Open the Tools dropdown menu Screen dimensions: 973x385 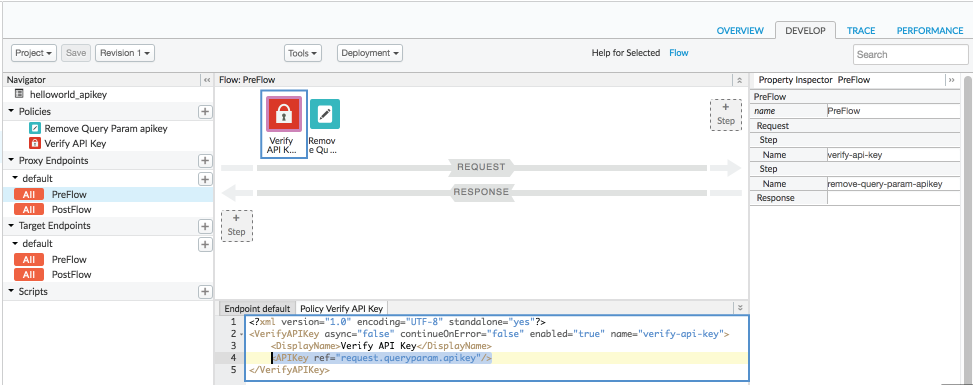[303, 53]
